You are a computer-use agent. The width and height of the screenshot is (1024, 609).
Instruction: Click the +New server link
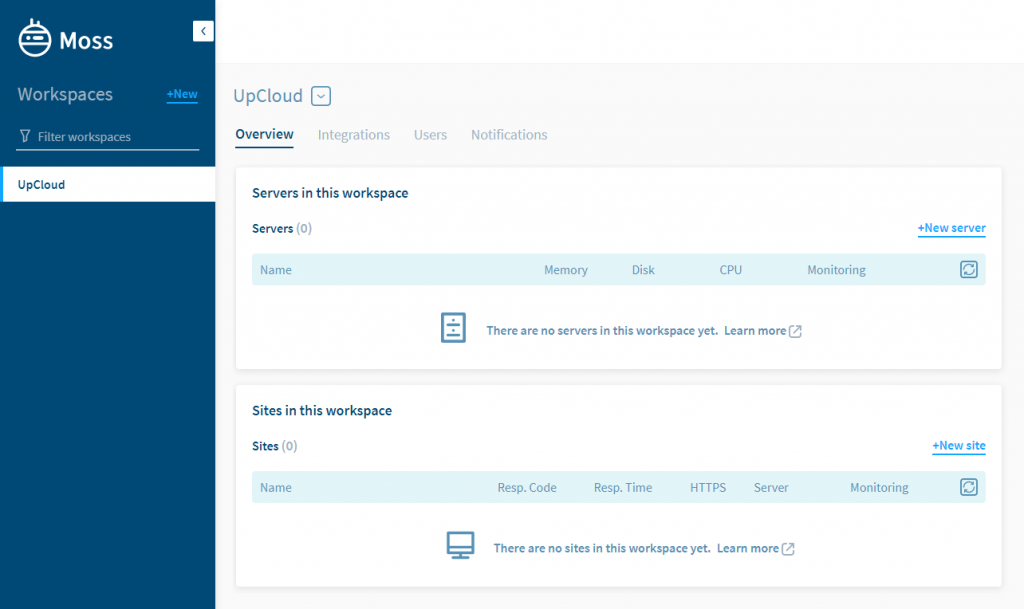pyautogui.click(x=951, y=228)
